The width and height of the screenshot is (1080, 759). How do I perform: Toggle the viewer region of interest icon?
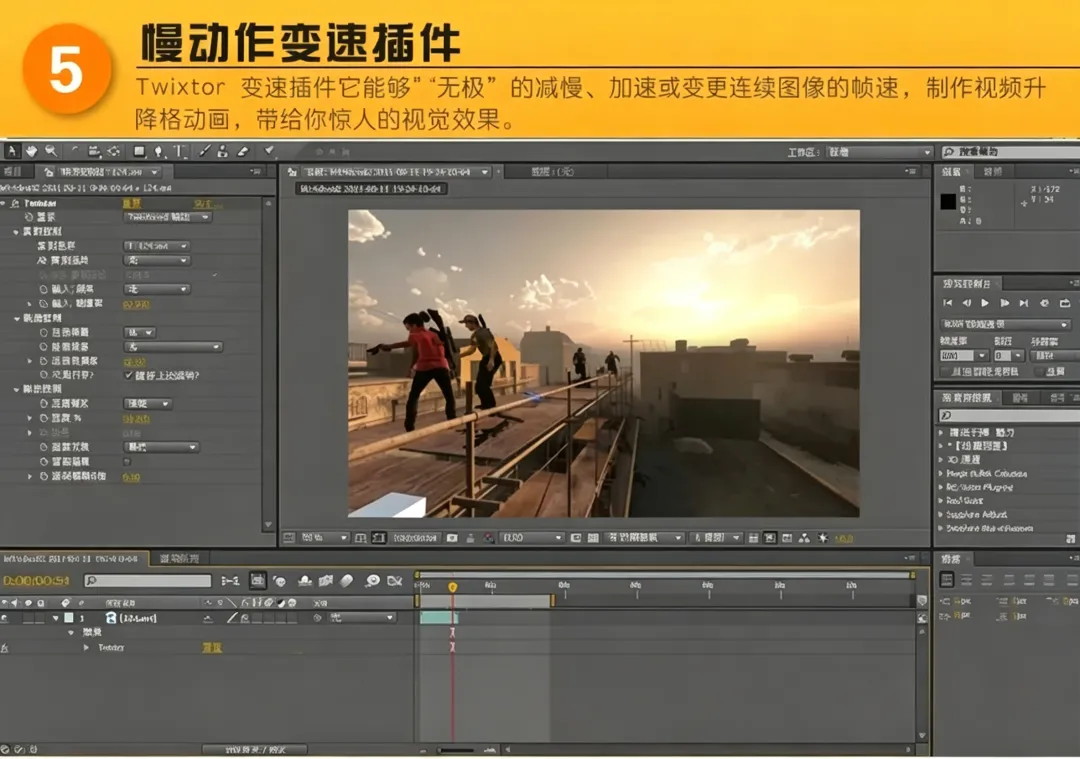(576, 538)
